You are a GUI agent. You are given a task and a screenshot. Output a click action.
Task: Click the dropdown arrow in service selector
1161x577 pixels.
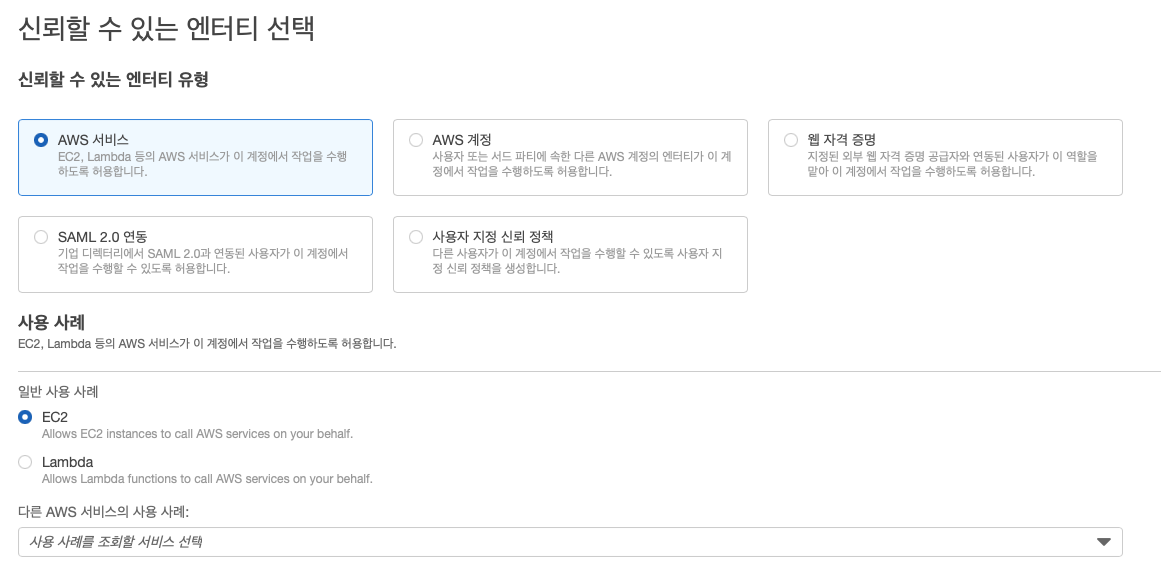click(x=1104, y=542)
